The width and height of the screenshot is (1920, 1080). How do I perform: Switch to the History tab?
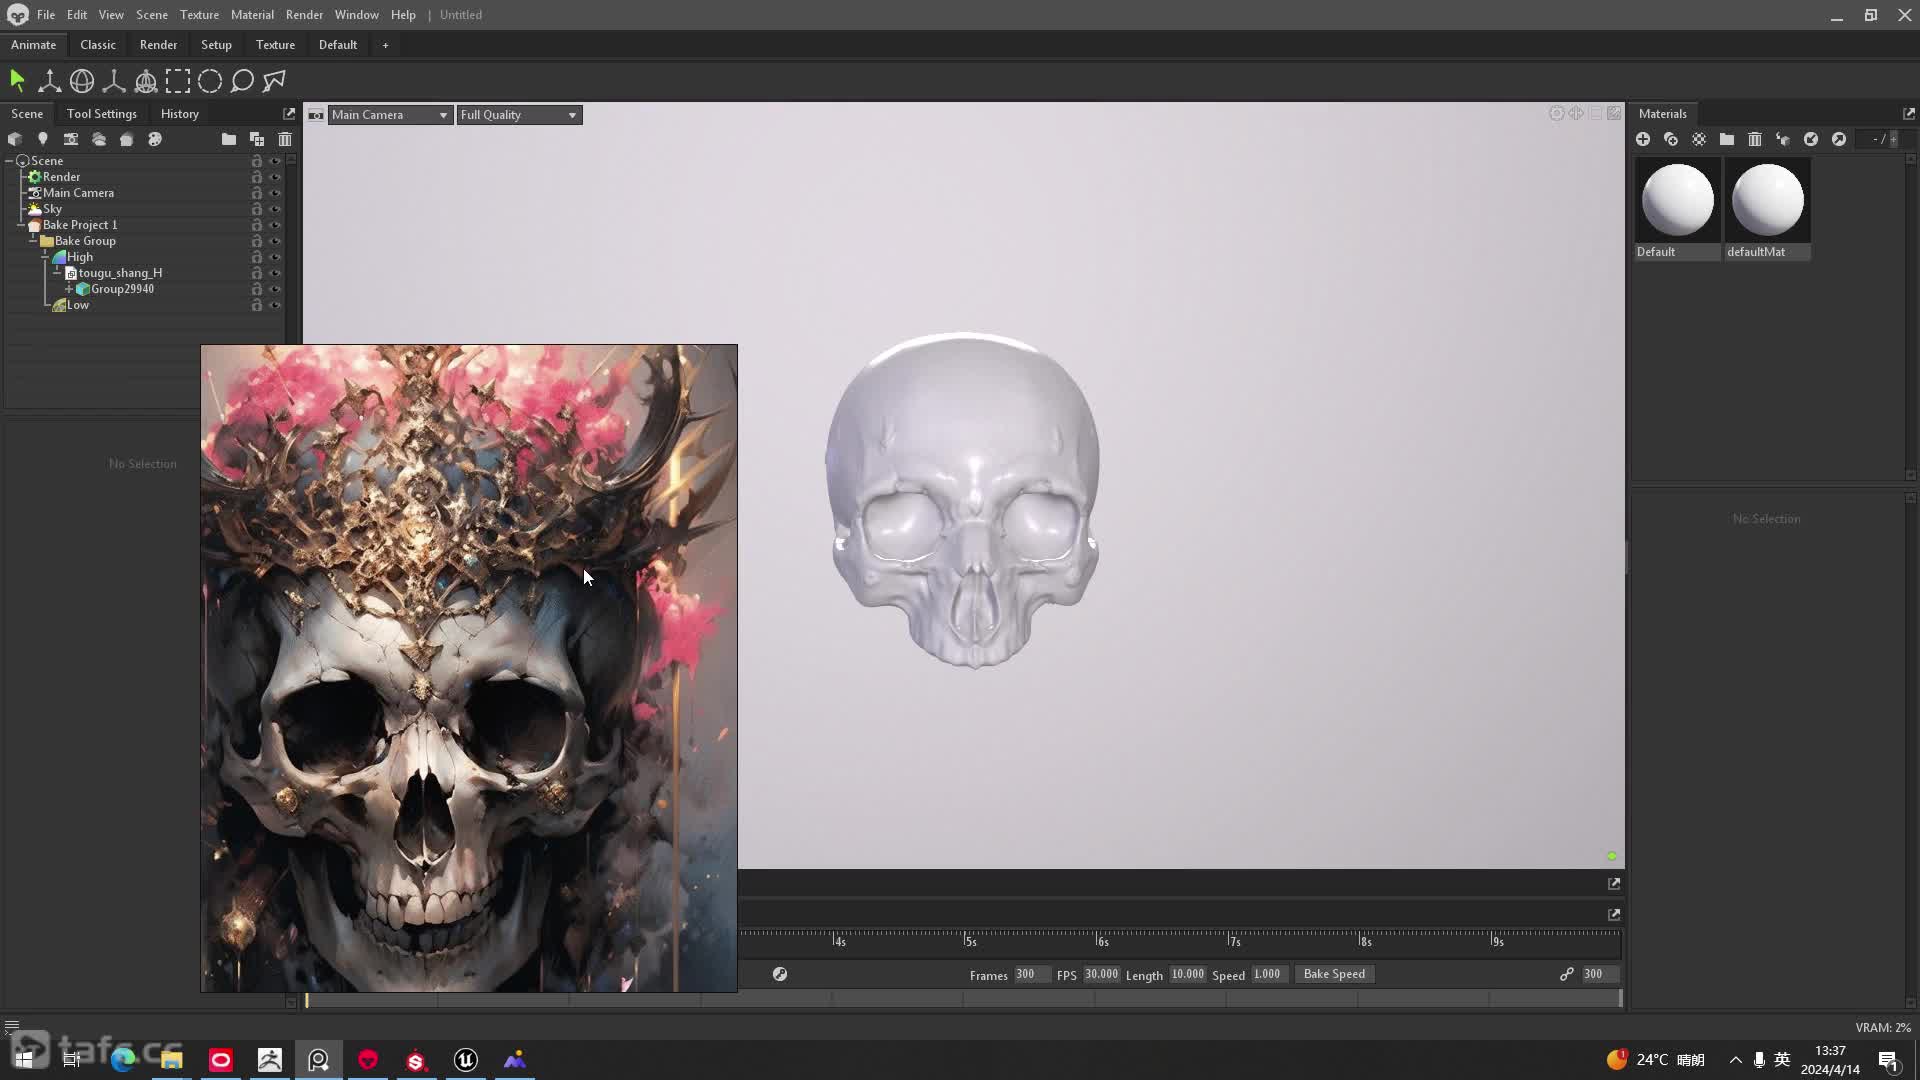pyautogui.click(x=180, y=114)
